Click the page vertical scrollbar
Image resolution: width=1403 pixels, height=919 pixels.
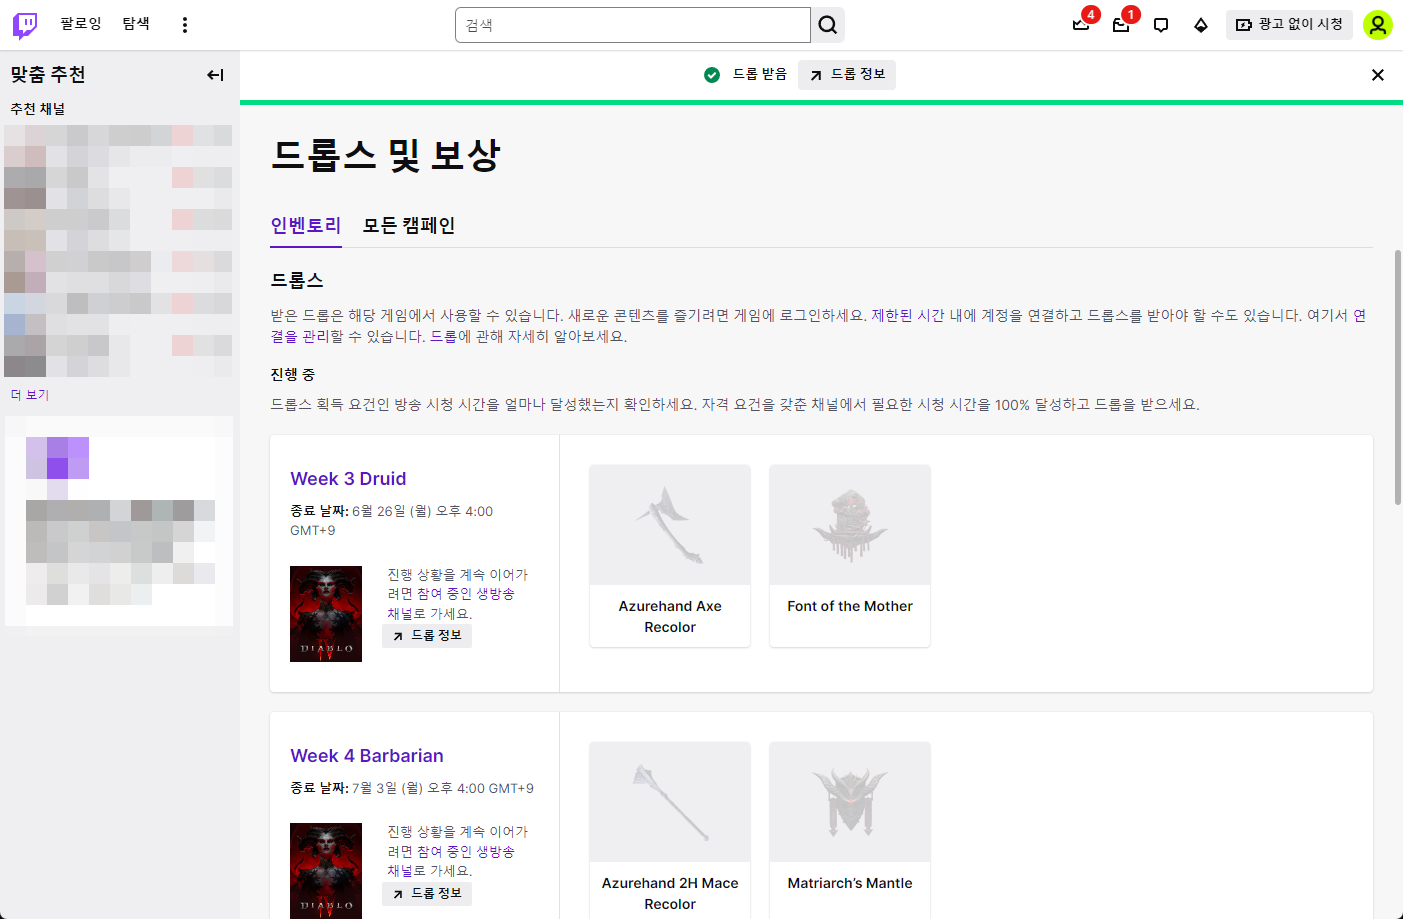(x=1398, y=380)
